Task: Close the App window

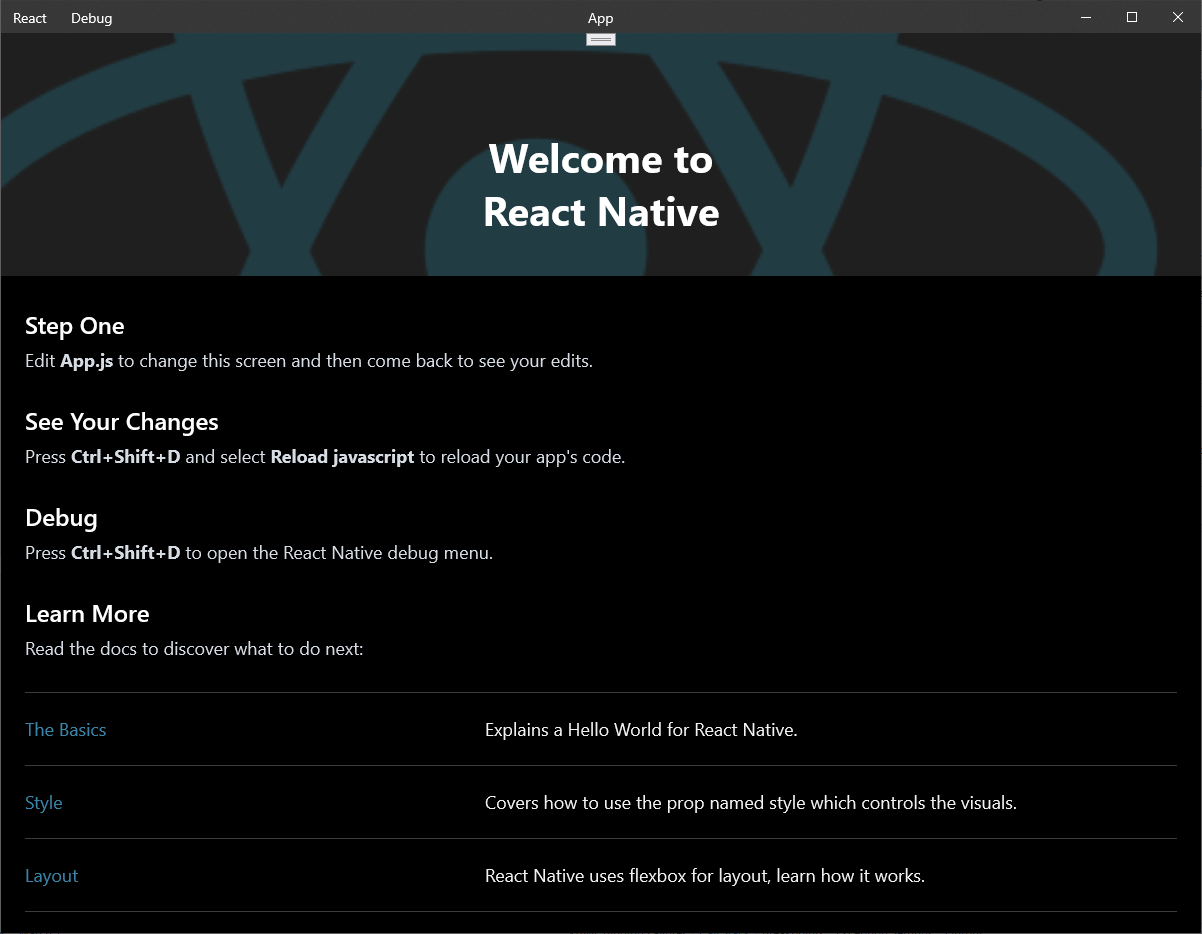Action: (x=1178, y=17)
